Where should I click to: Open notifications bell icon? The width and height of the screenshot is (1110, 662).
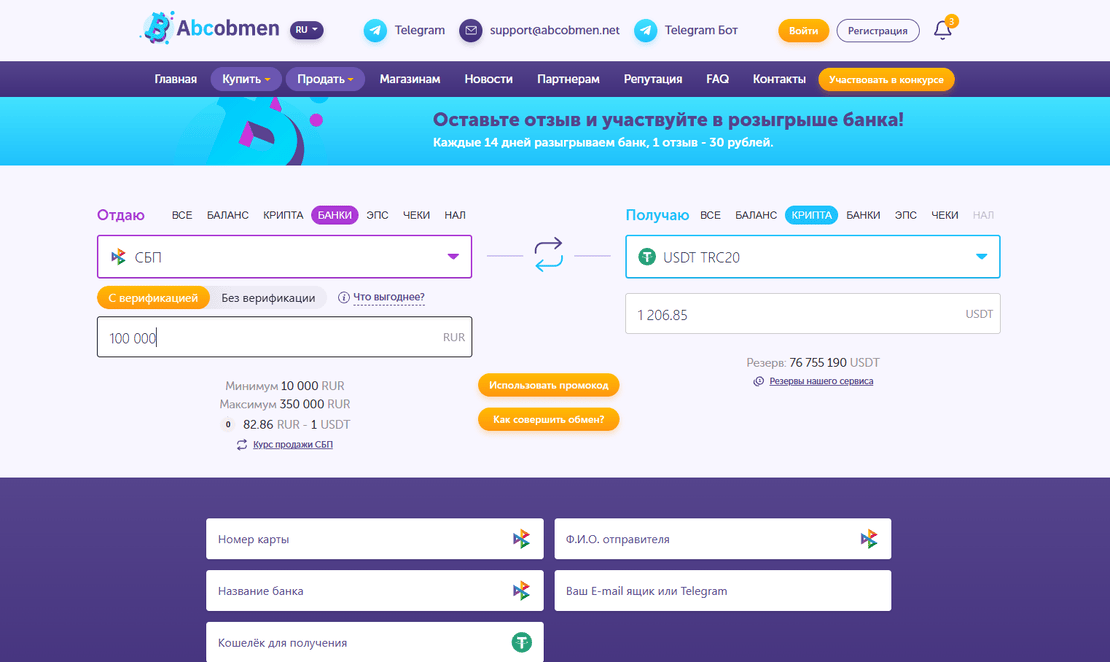click(x=942, y=30)
